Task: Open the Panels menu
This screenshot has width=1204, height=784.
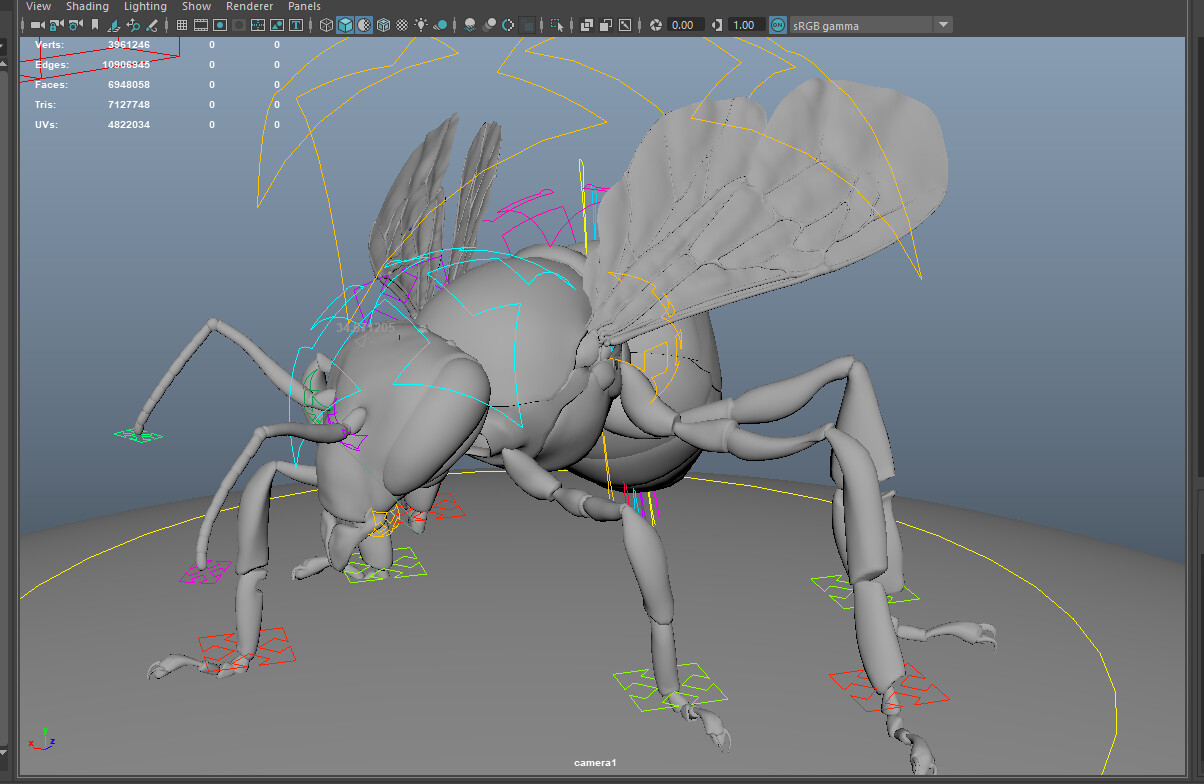Action: pos(304,6)
